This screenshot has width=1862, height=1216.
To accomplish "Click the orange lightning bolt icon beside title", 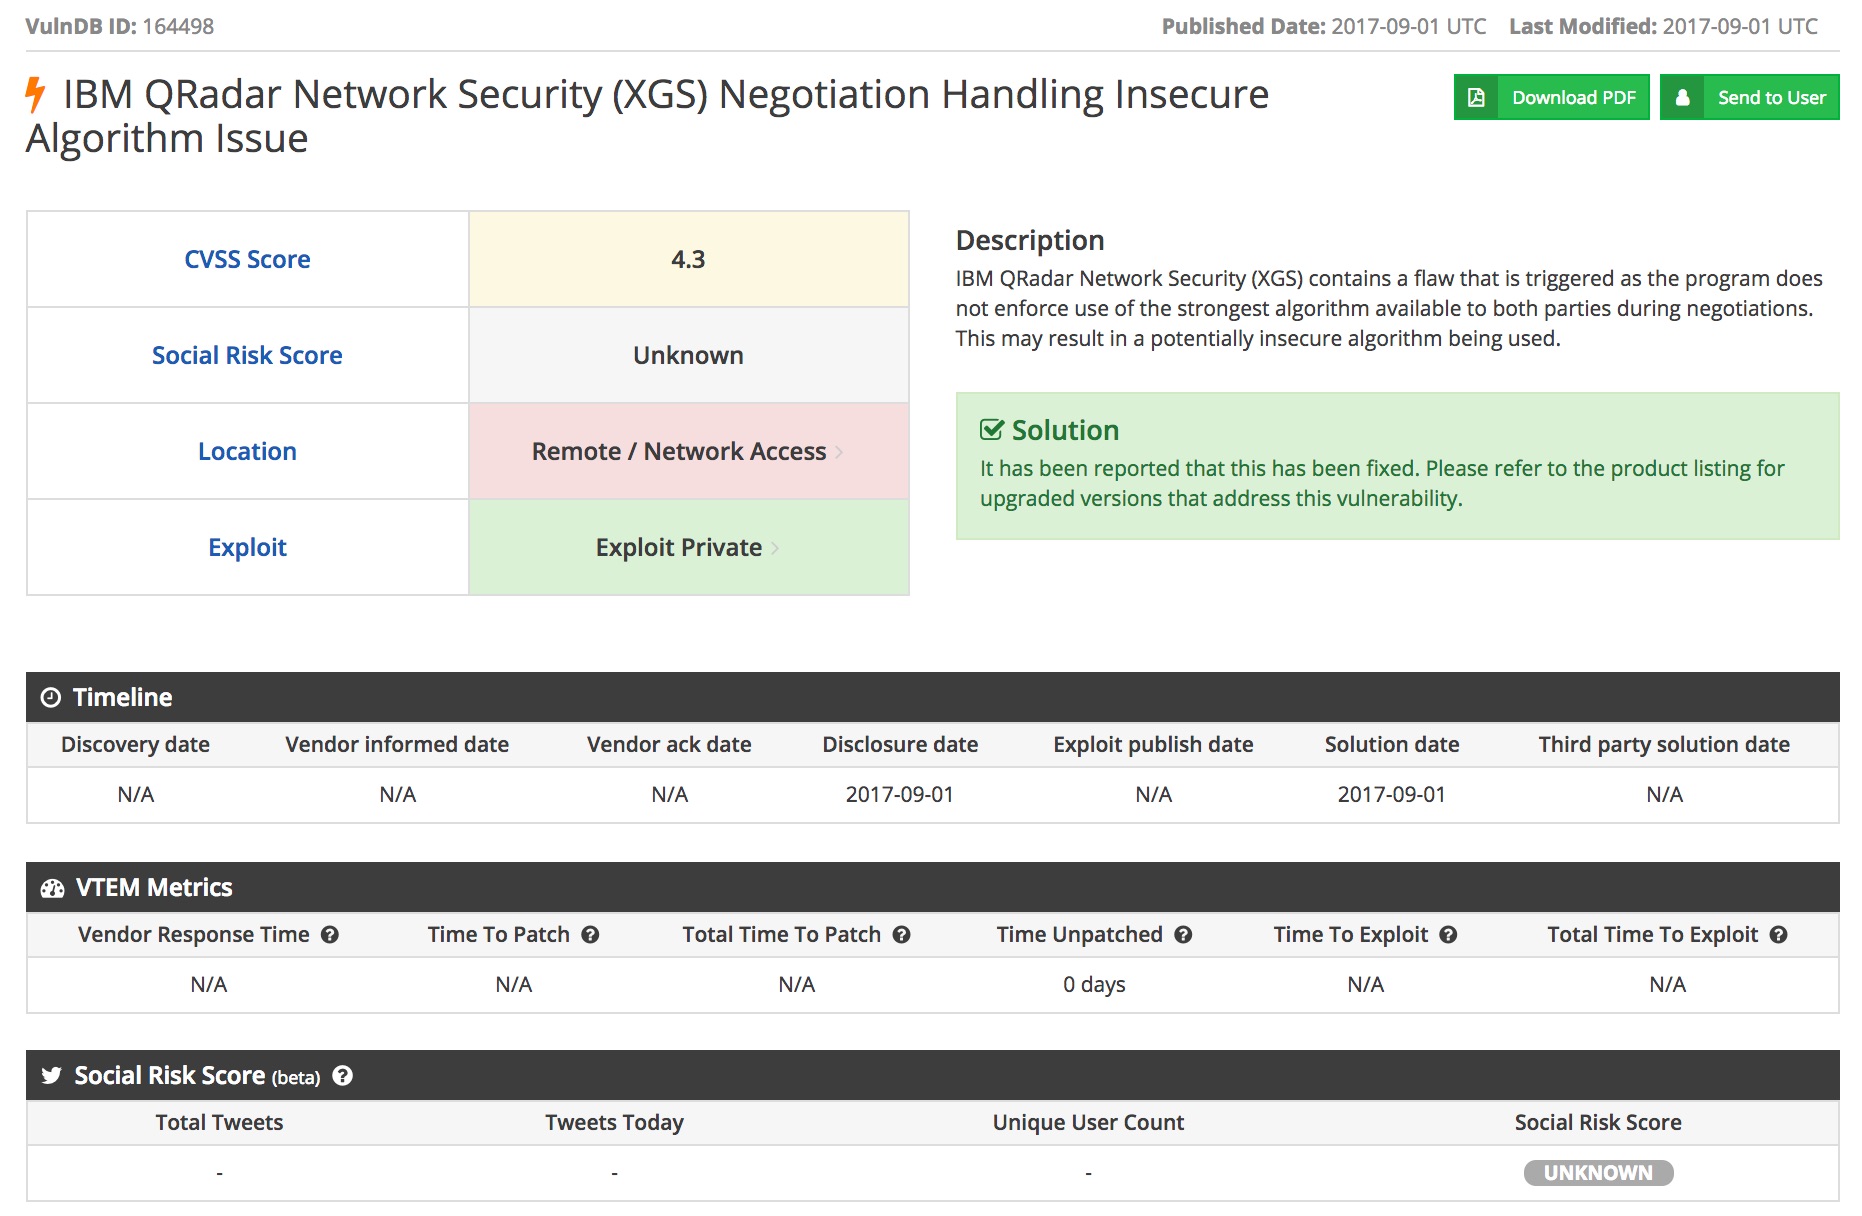I will coord(36,95).
